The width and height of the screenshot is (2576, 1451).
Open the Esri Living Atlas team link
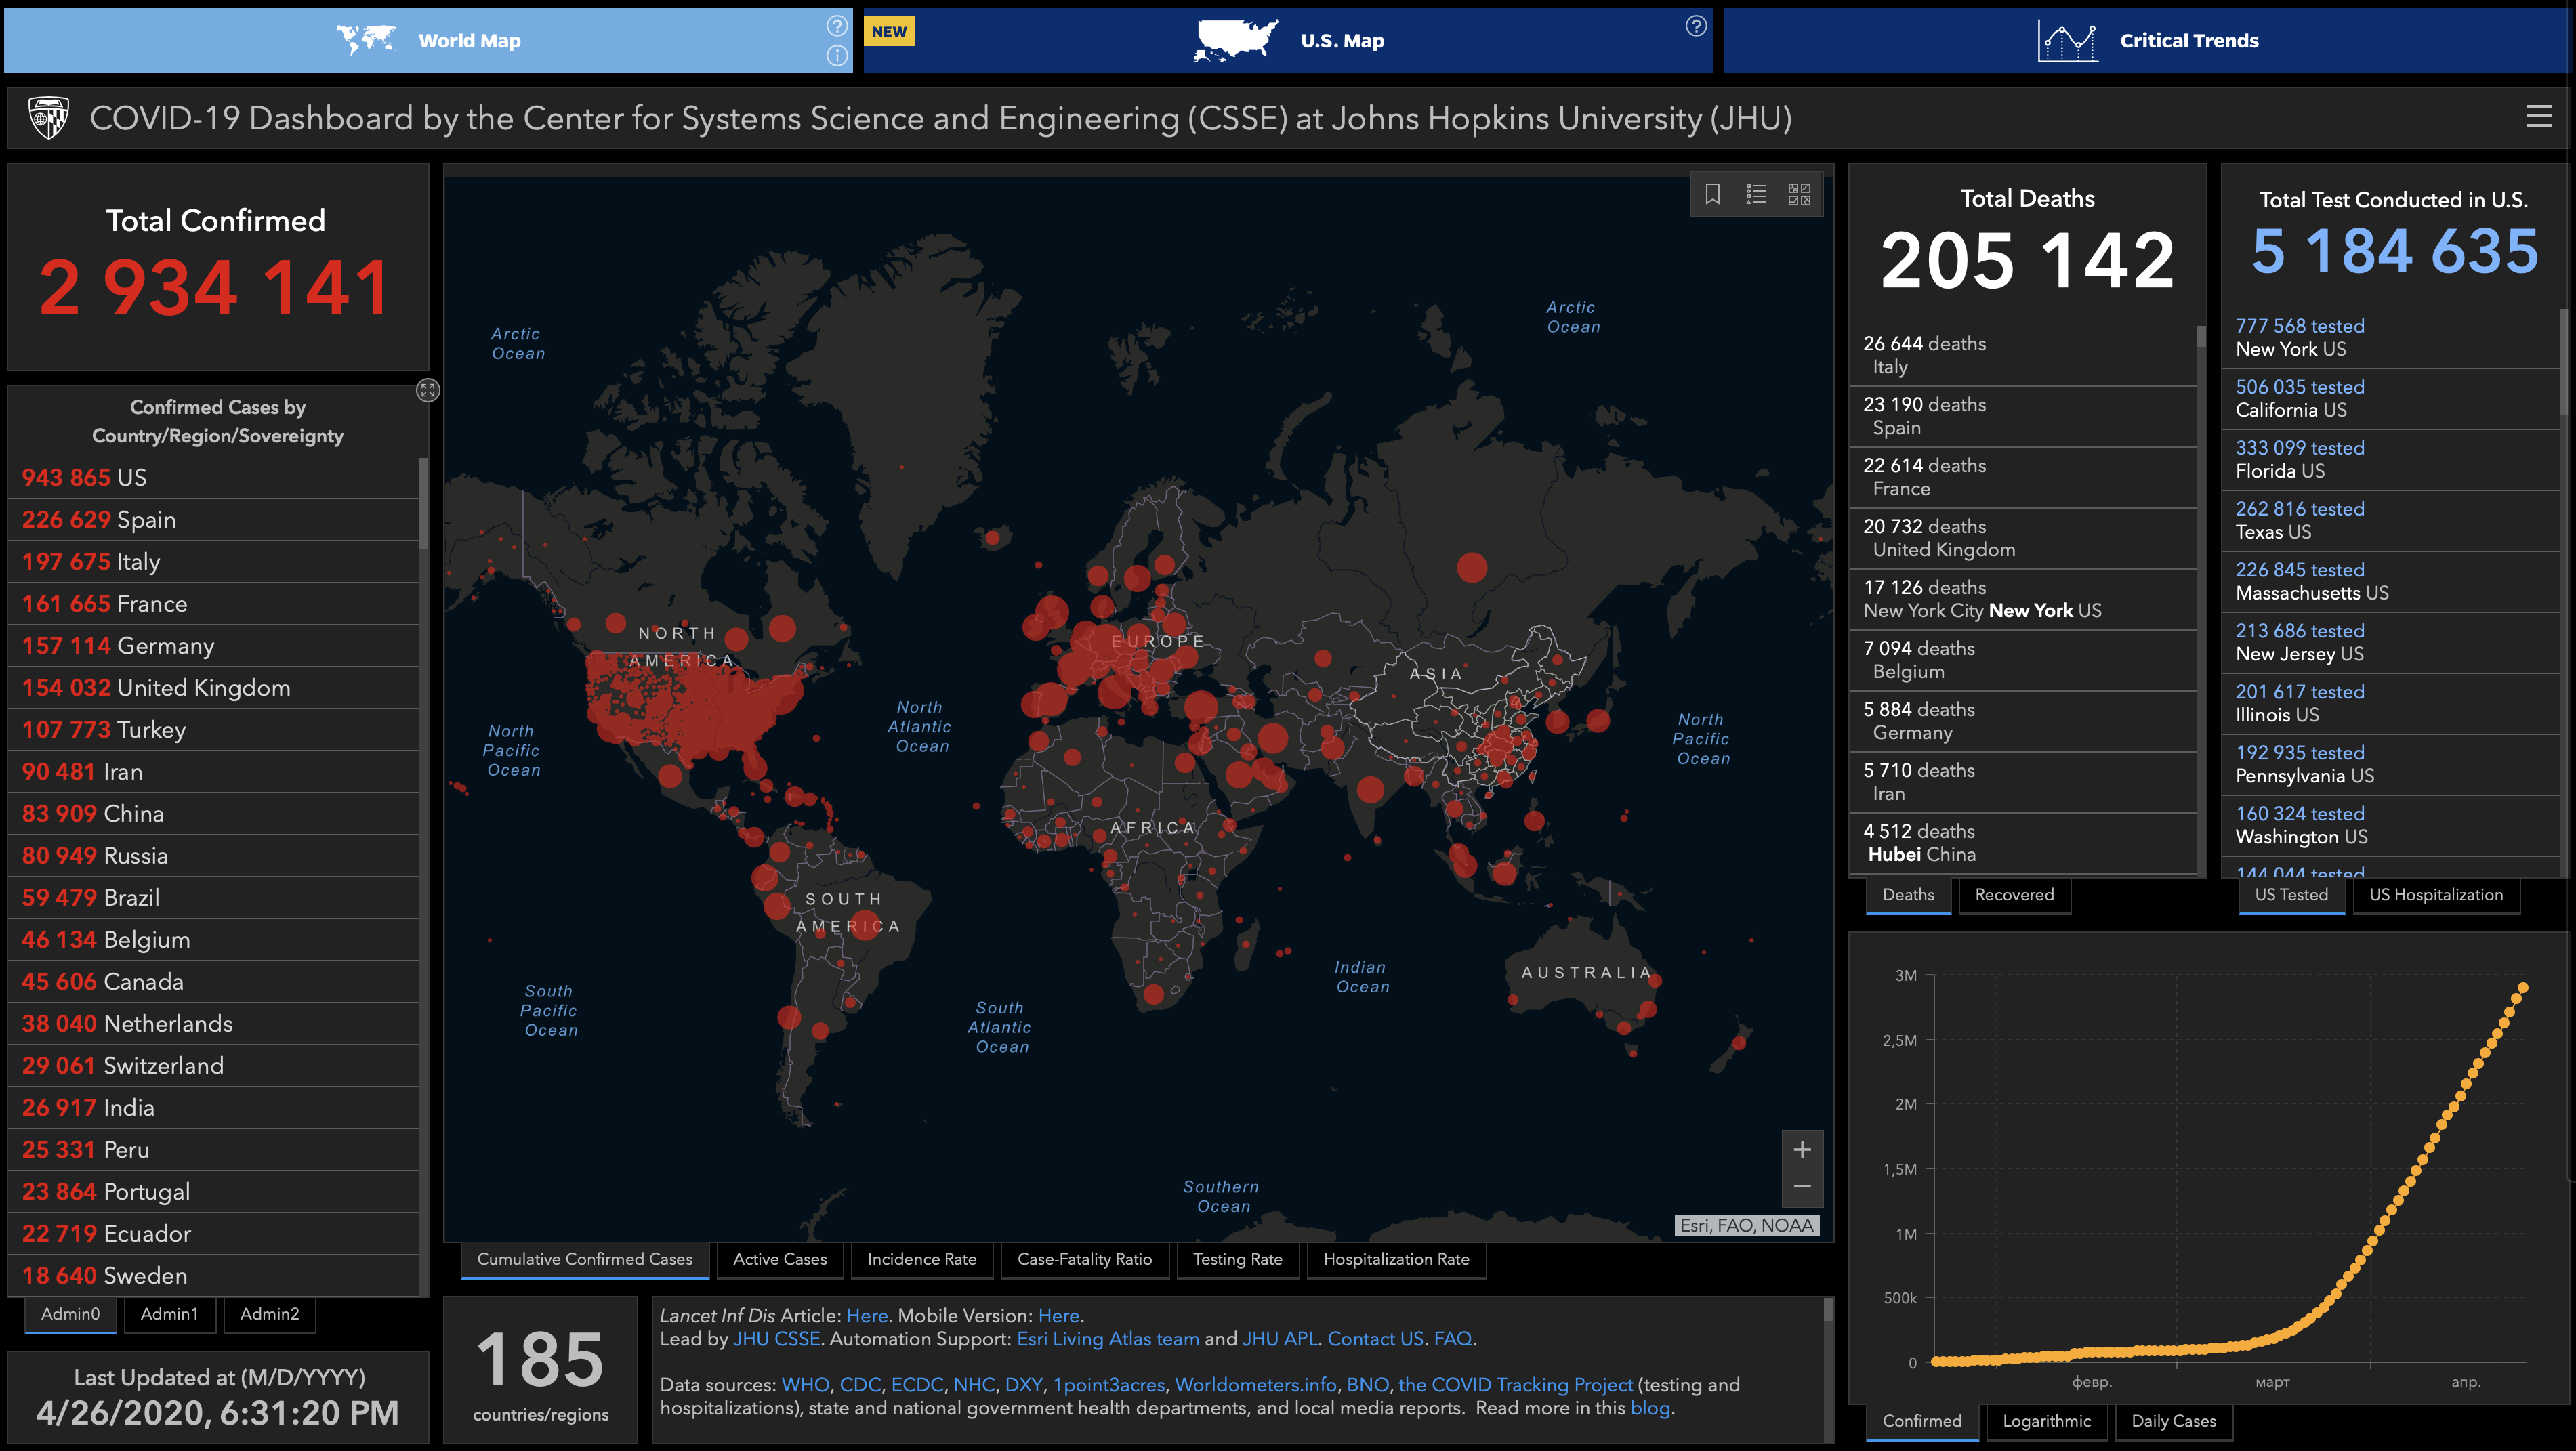tap(1108, 1338)
